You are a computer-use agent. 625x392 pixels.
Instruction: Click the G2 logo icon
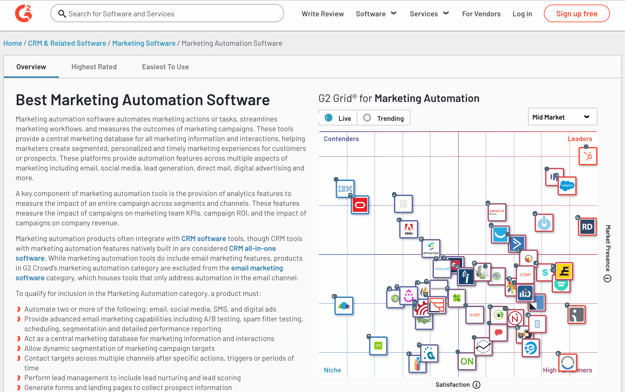24,13
